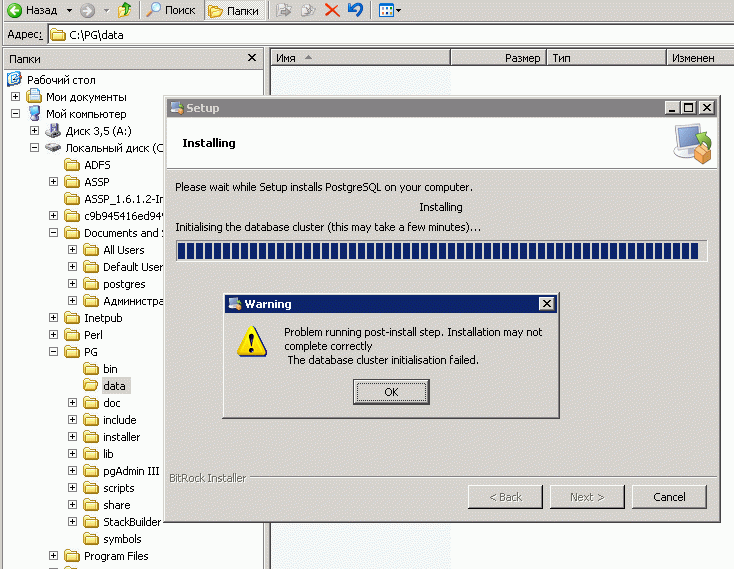Select the share folder icon

coord(91,505)
